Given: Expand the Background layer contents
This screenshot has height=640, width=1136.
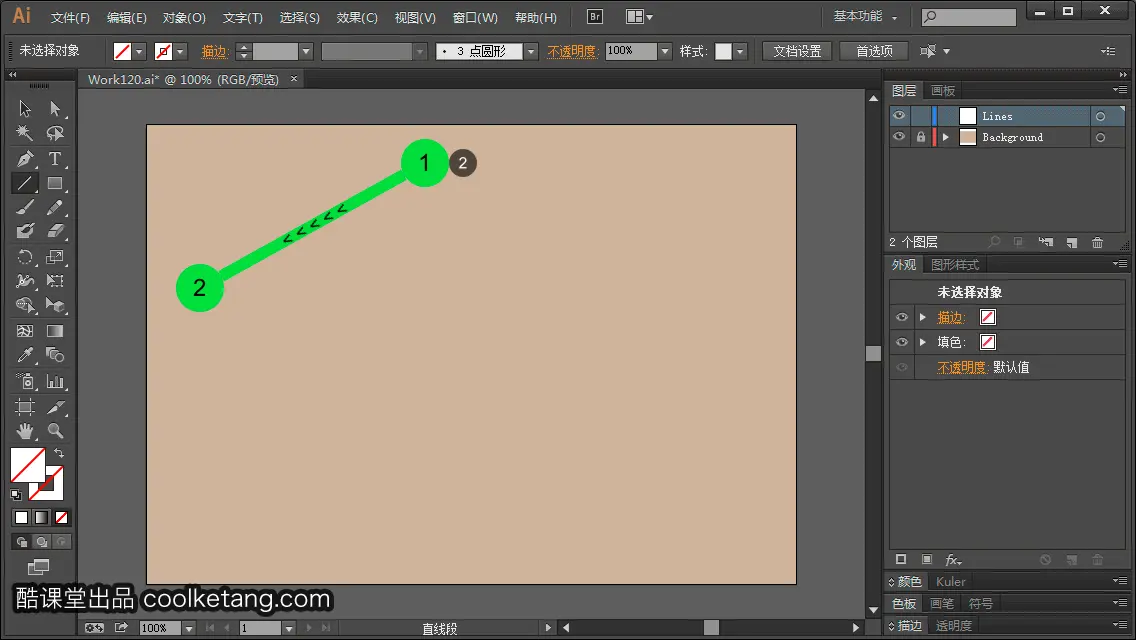Looking at the screenshot, I should point(945,137).
